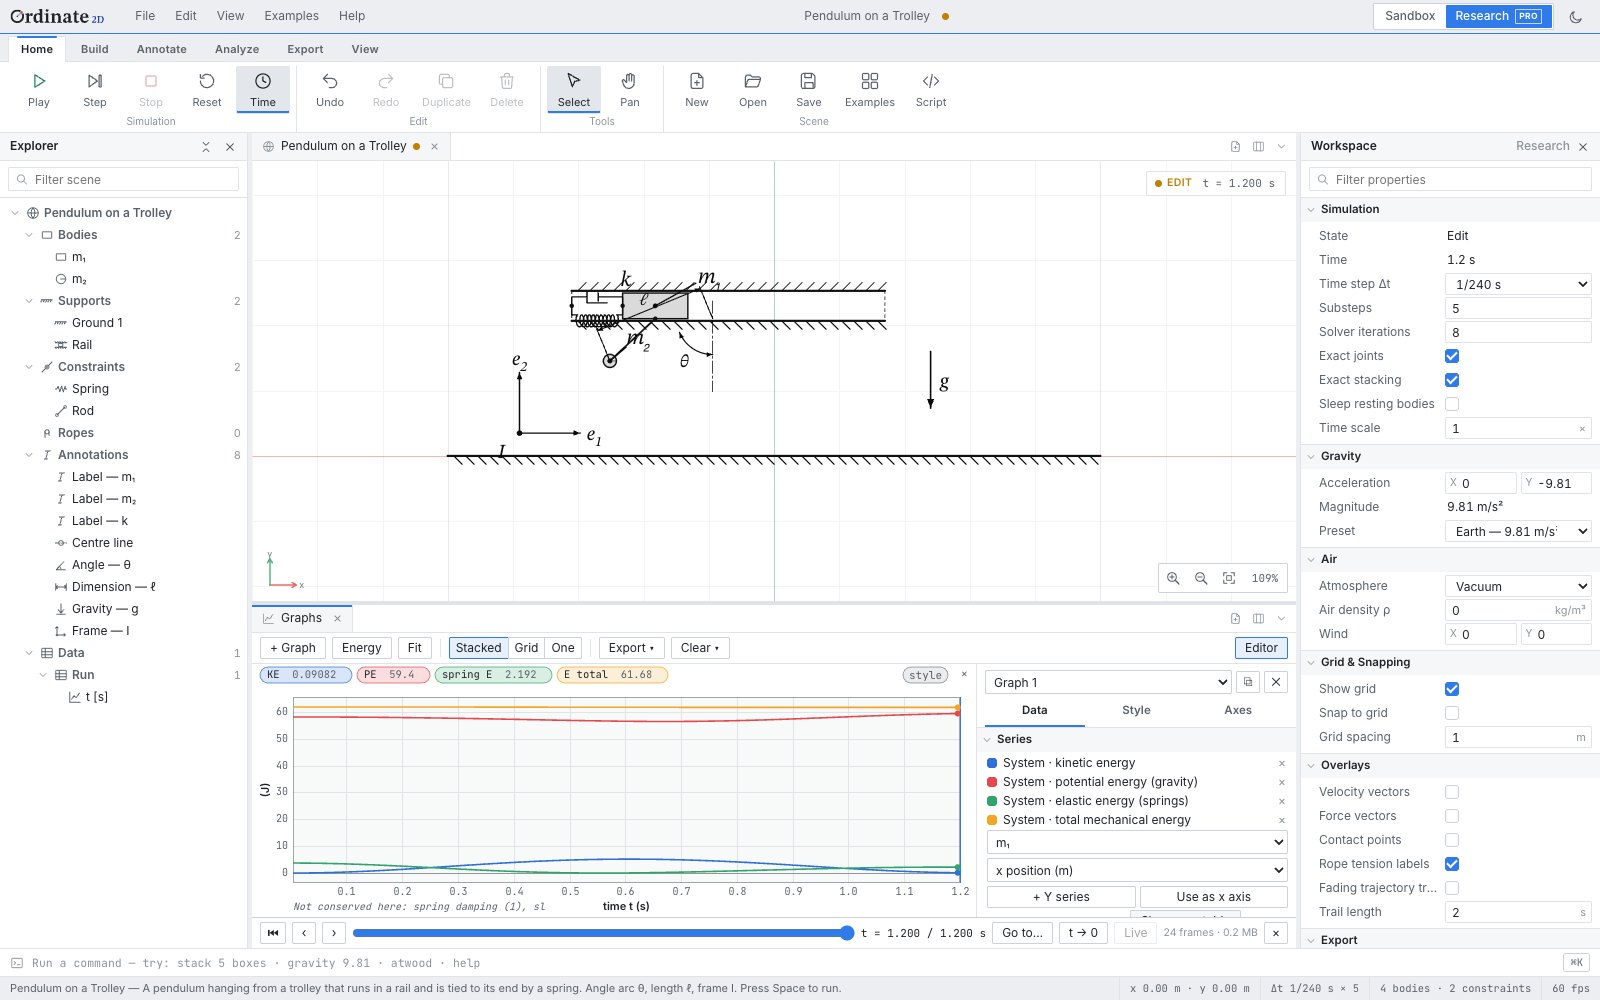Fit the scene to view
1600x1000 pixels.
pyautogui.click(x=1229, y=578)
